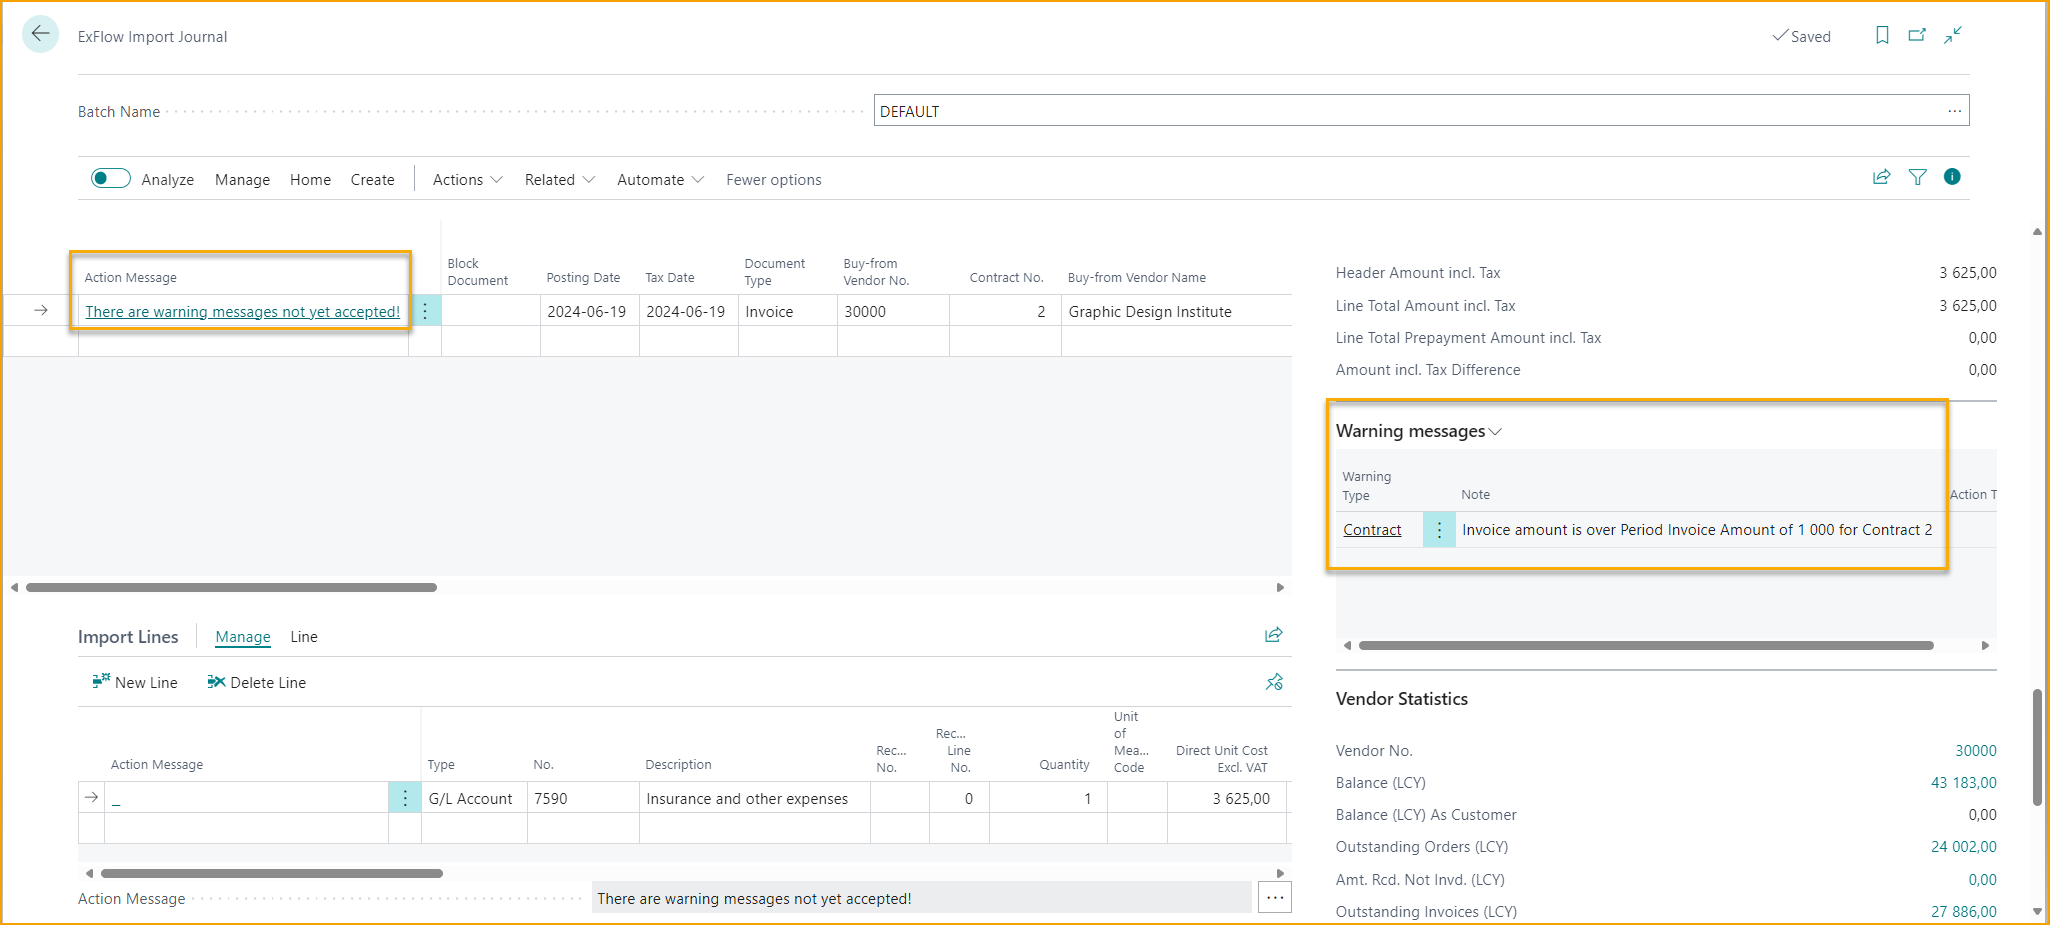The height and width of the screenshot is (925, 2050).
Task: Select the Line tab in Import Lines
Action: 304,637
